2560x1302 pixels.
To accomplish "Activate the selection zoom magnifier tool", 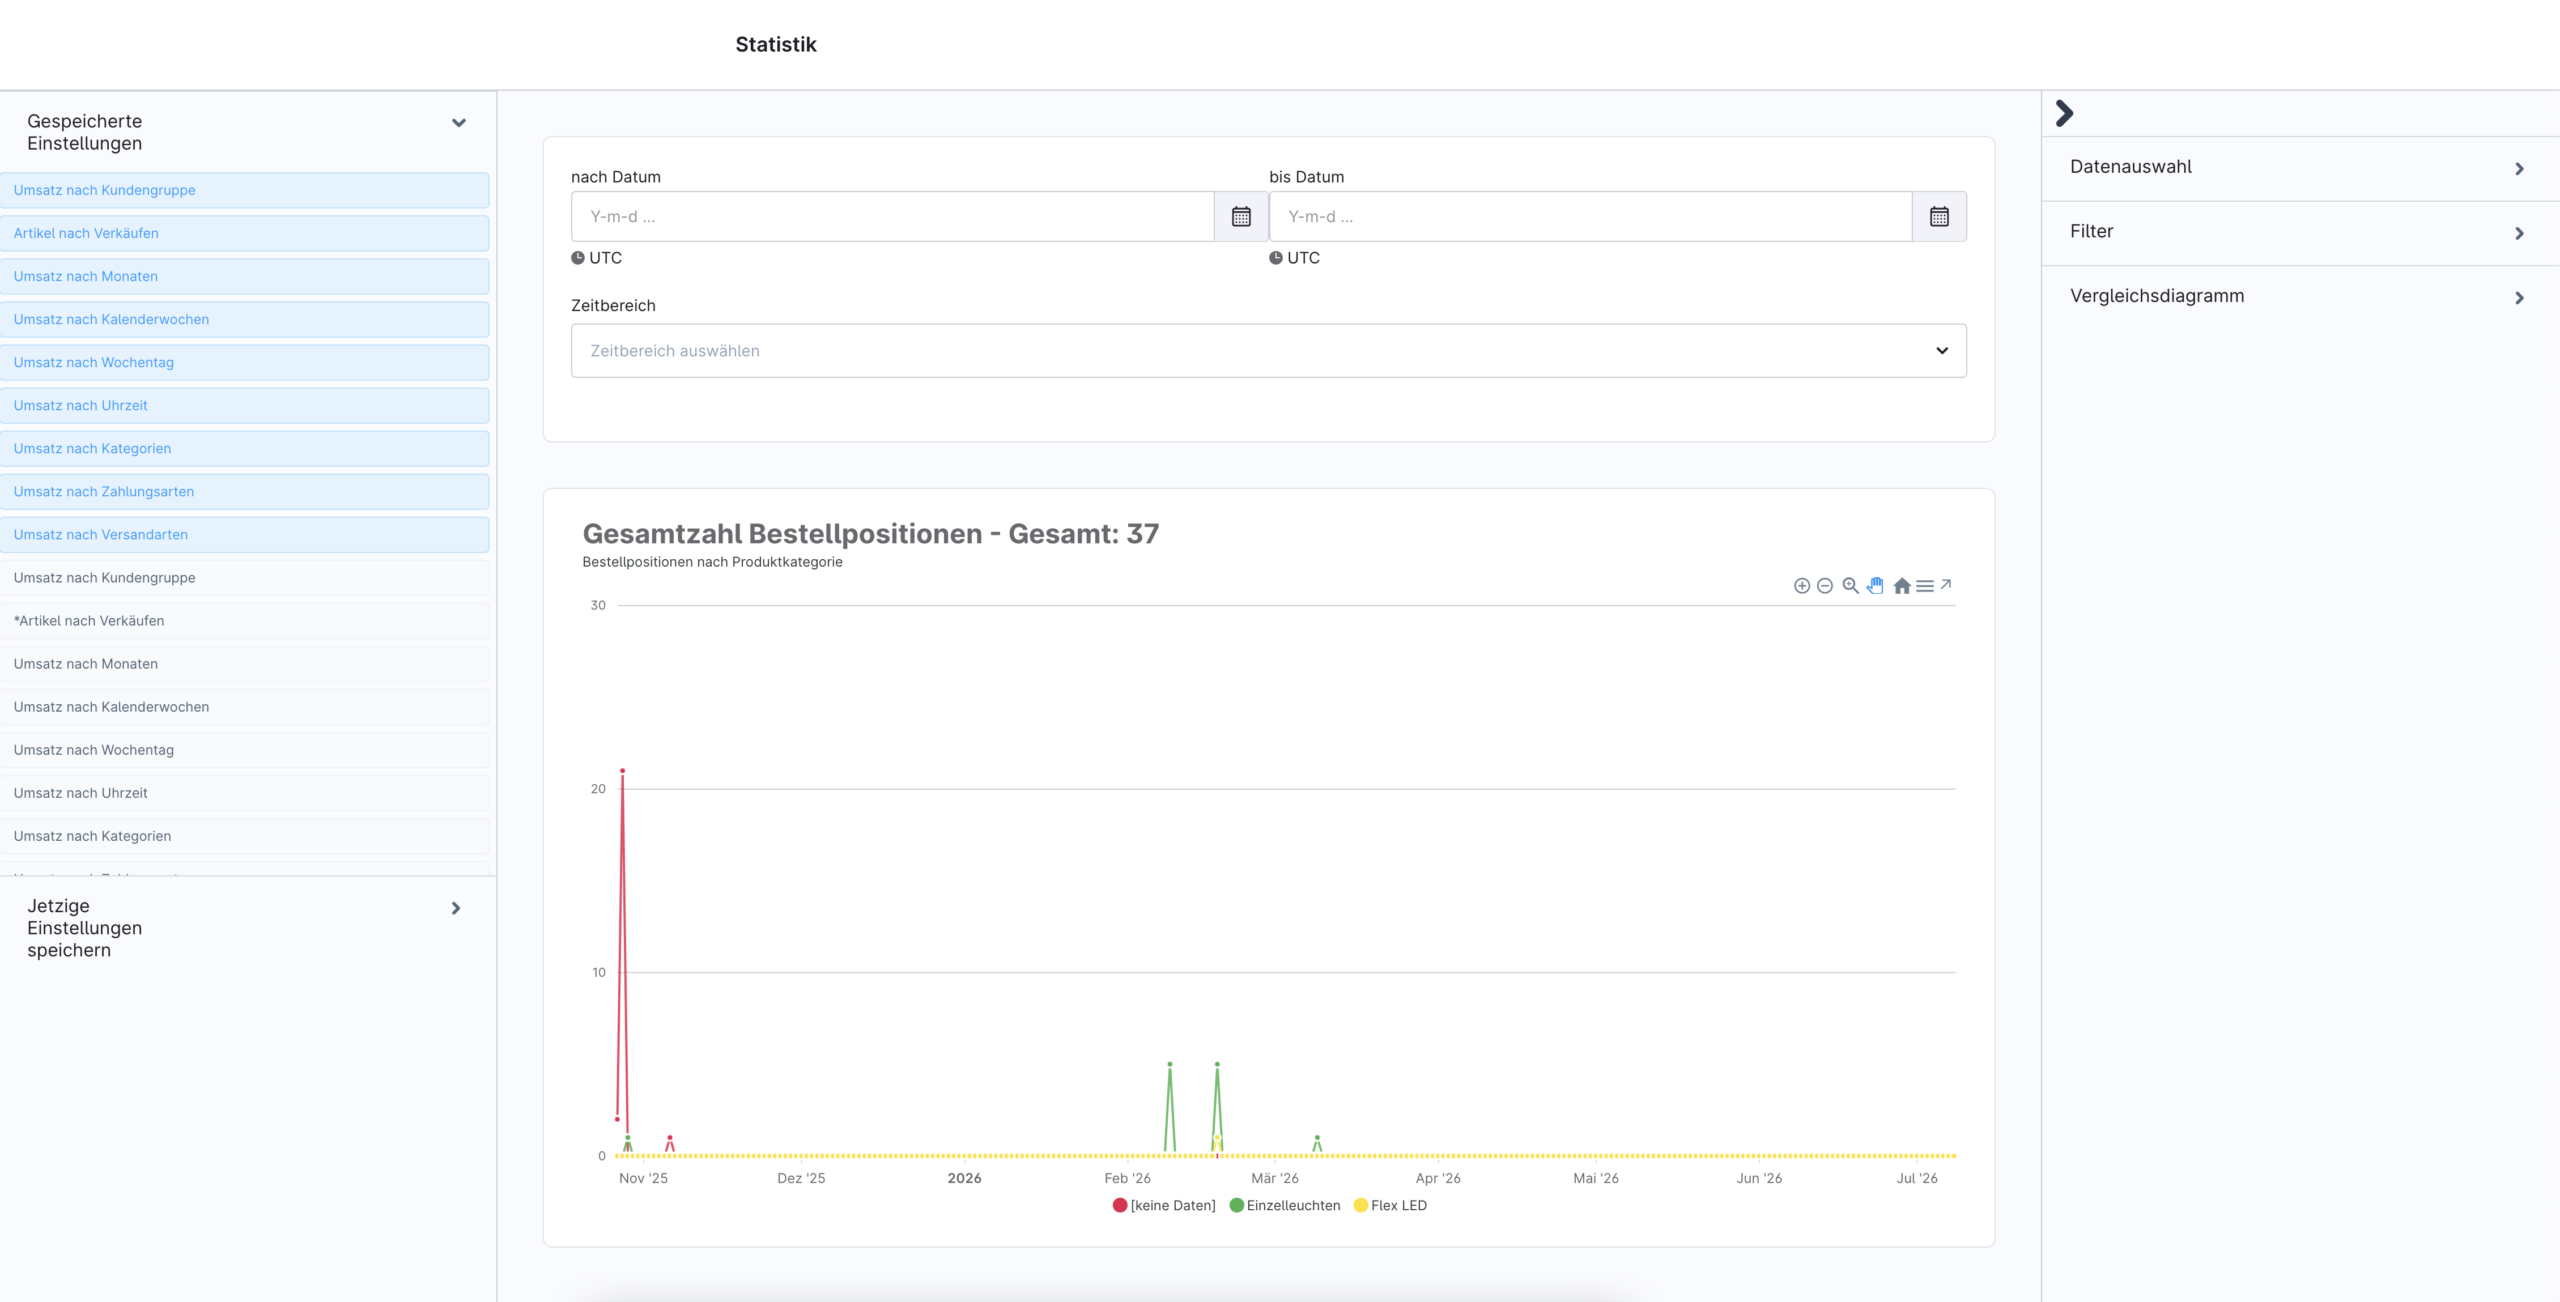I will coord(1851,586).
